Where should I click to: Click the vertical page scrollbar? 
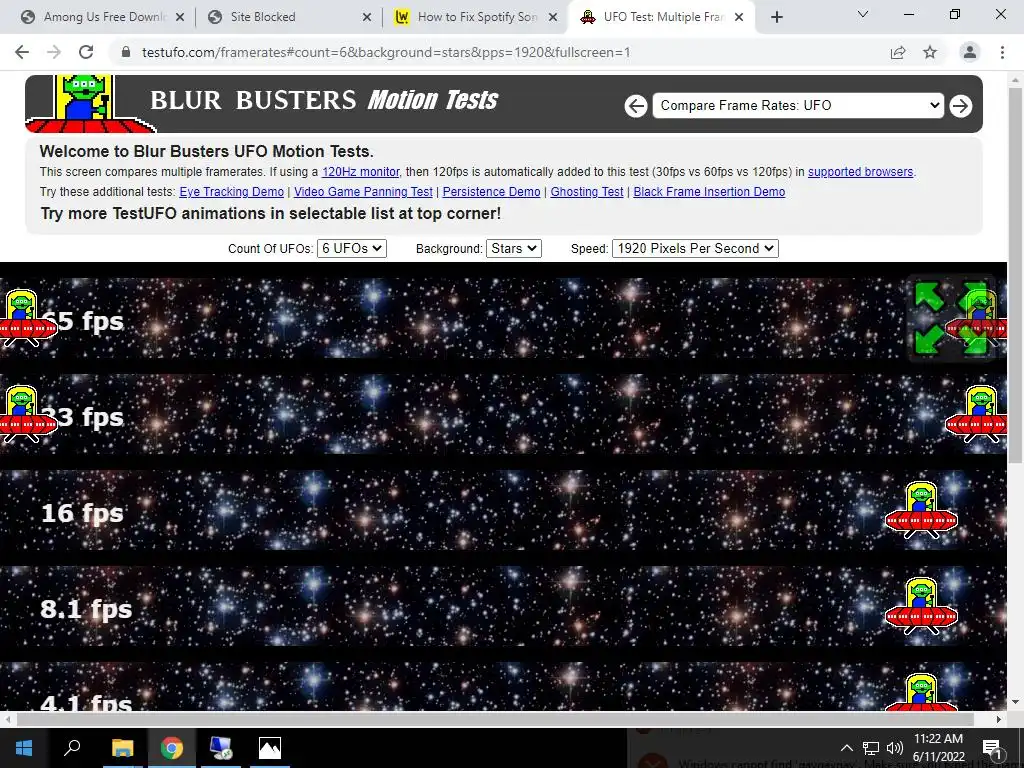[x=1015, y=274]
